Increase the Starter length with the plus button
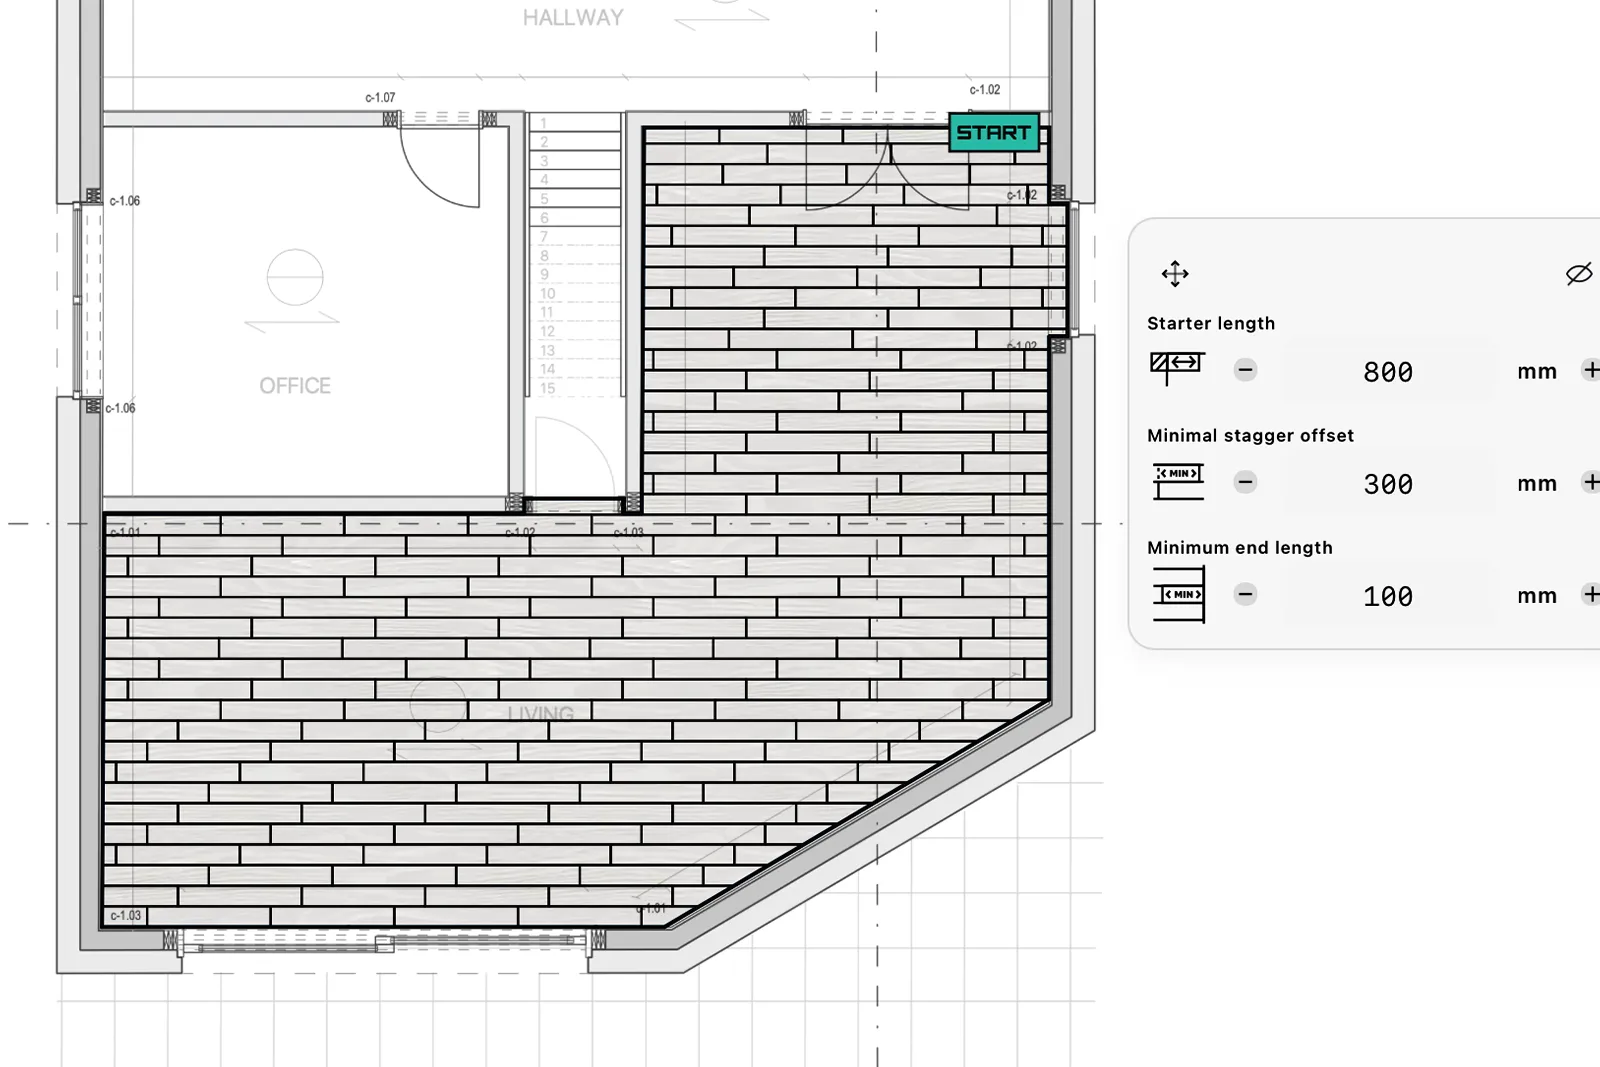The width and height of the screenshot is (1600, 1067). [1592, 369]
